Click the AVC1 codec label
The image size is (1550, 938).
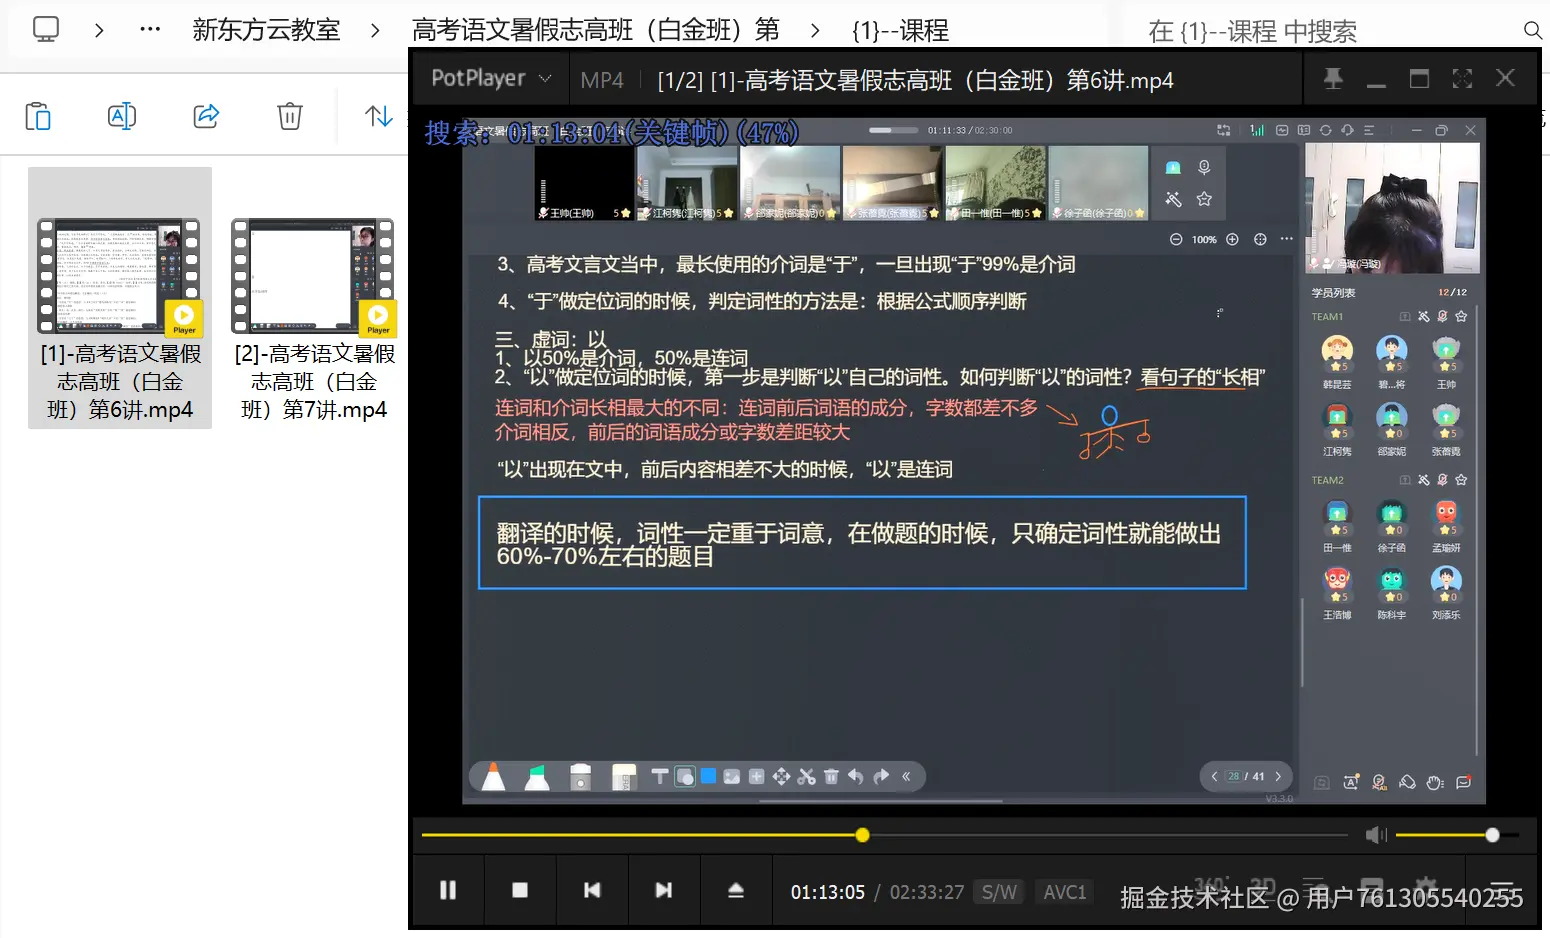(1065, 892)
